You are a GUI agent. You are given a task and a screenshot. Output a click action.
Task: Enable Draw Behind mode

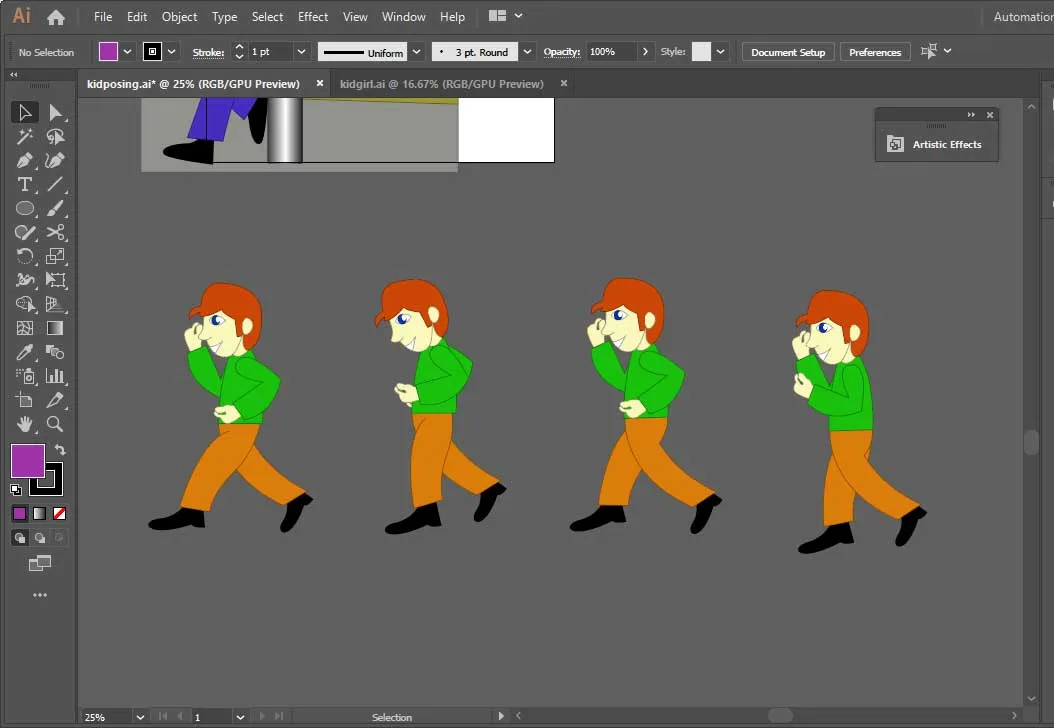(x=40, y=538)
